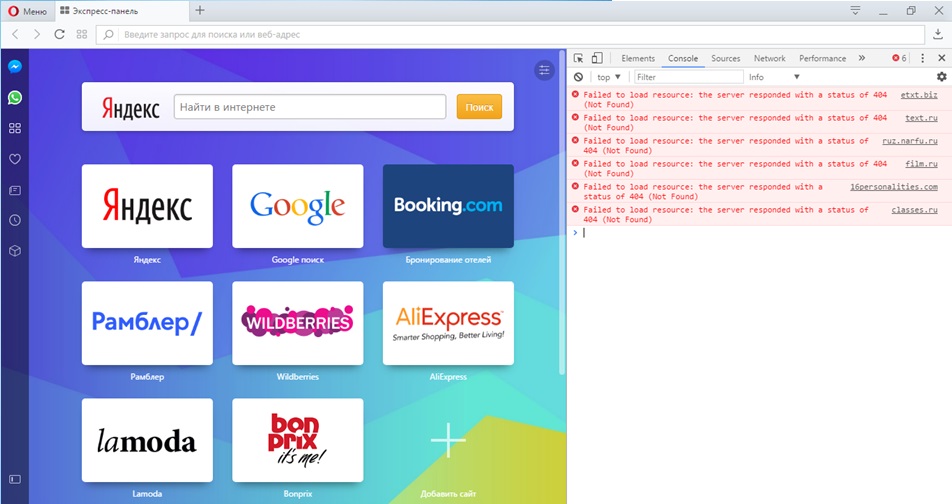Open the Рамблер Speed Dial tile

(x=147, y=323)
